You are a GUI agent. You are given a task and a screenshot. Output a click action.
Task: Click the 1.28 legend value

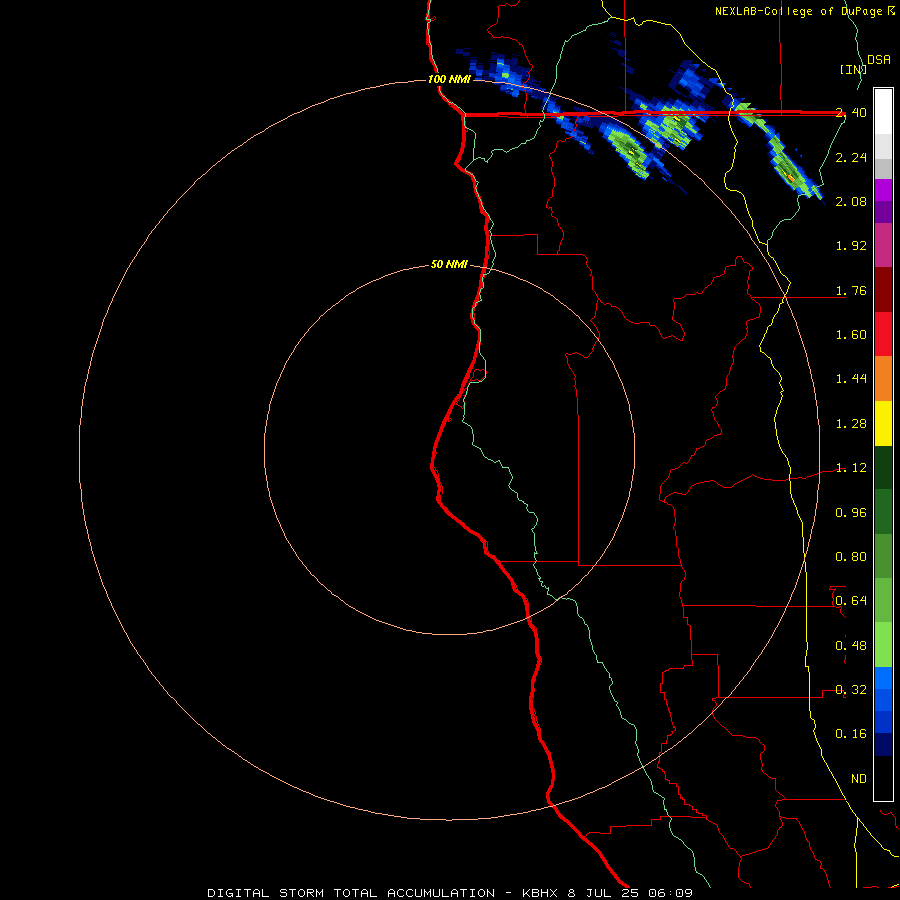(x=851, y=424)
